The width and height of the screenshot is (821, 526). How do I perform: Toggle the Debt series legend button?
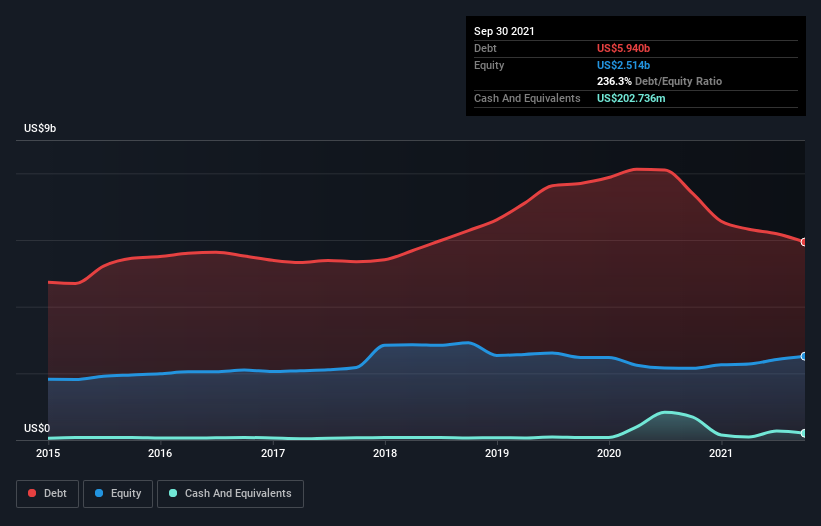[48, 494]
